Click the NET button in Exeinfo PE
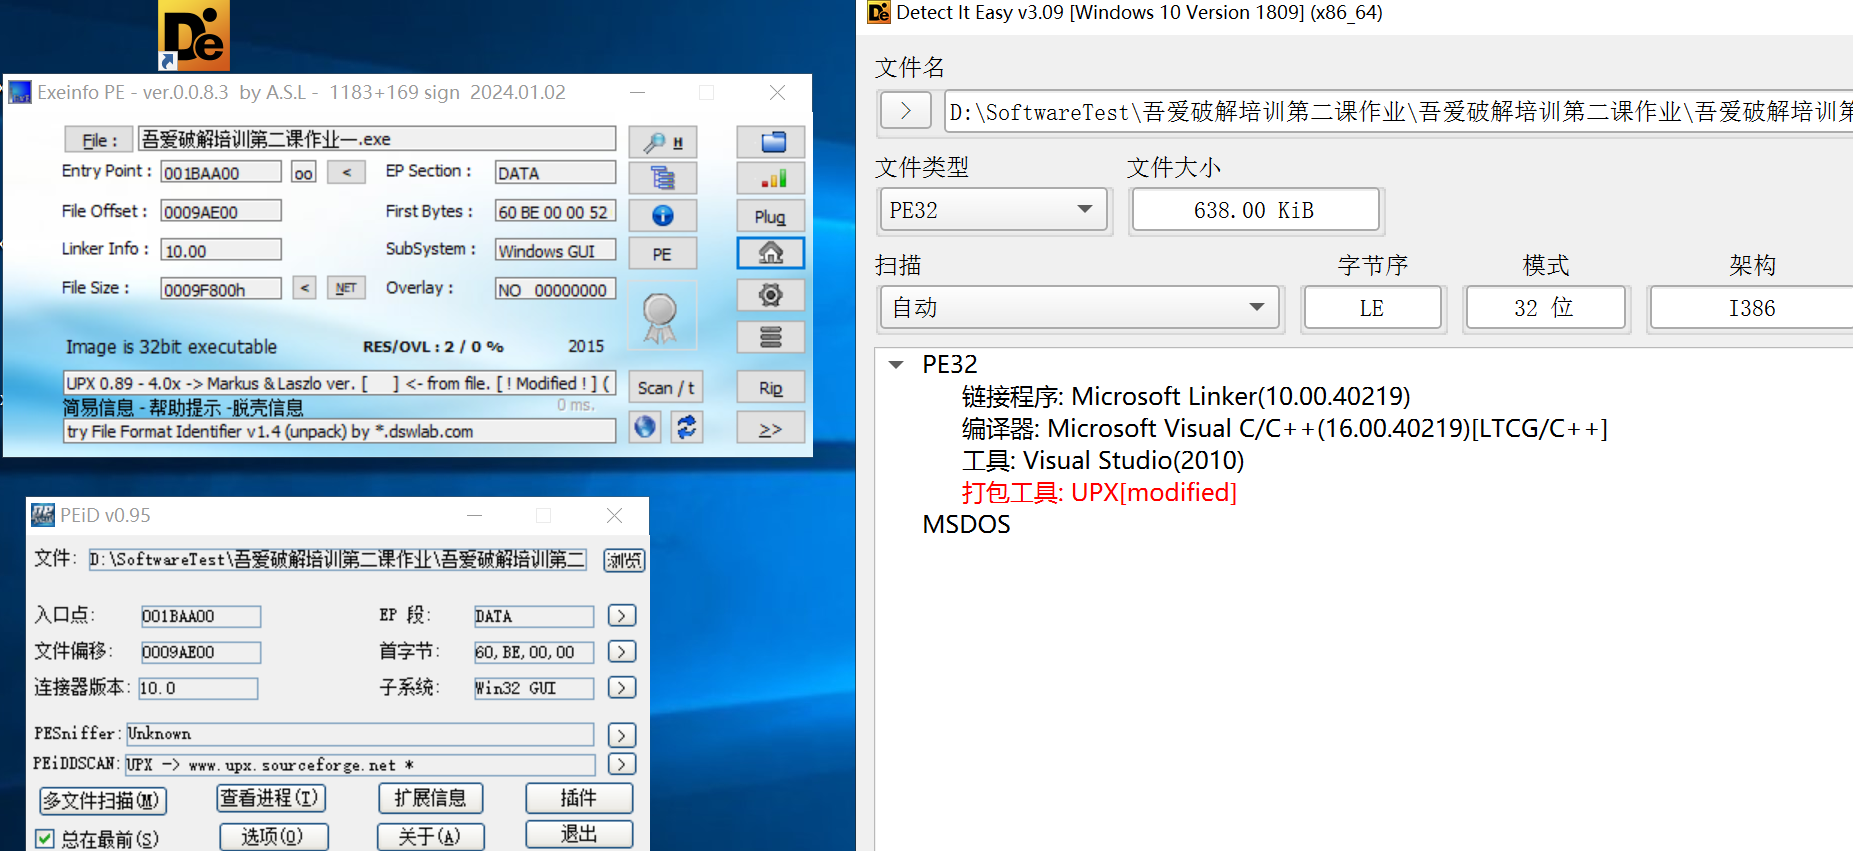1853x851 pixels. tap(346, 288)
